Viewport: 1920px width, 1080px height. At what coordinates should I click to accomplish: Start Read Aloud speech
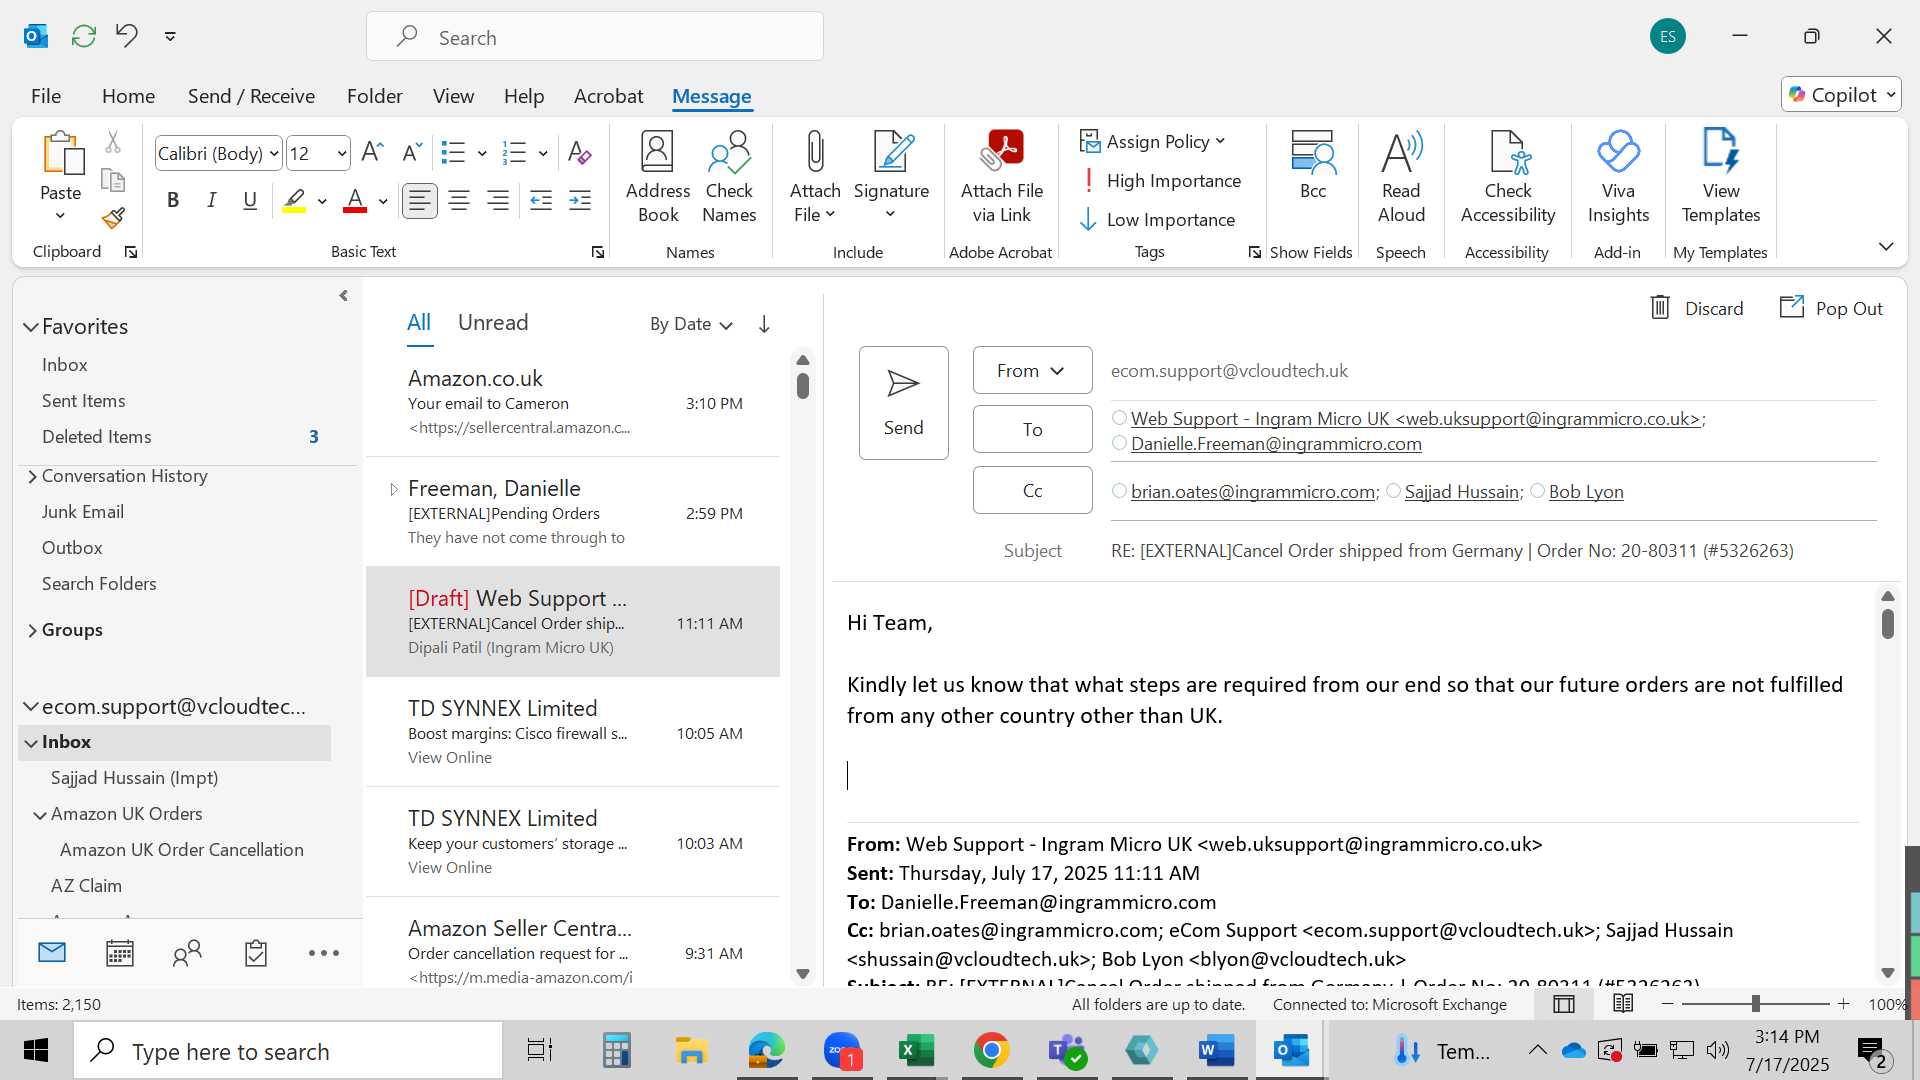[x=1401, y=178]
